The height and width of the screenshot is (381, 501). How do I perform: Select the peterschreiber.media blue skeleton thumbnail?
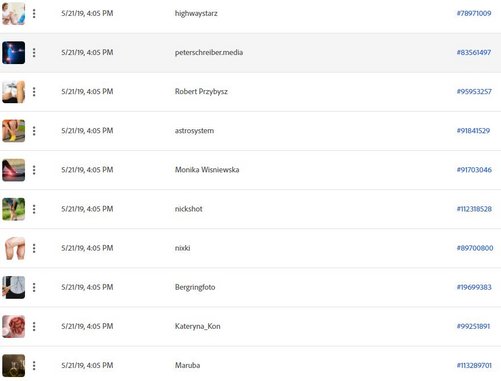[x=14, y=53]
